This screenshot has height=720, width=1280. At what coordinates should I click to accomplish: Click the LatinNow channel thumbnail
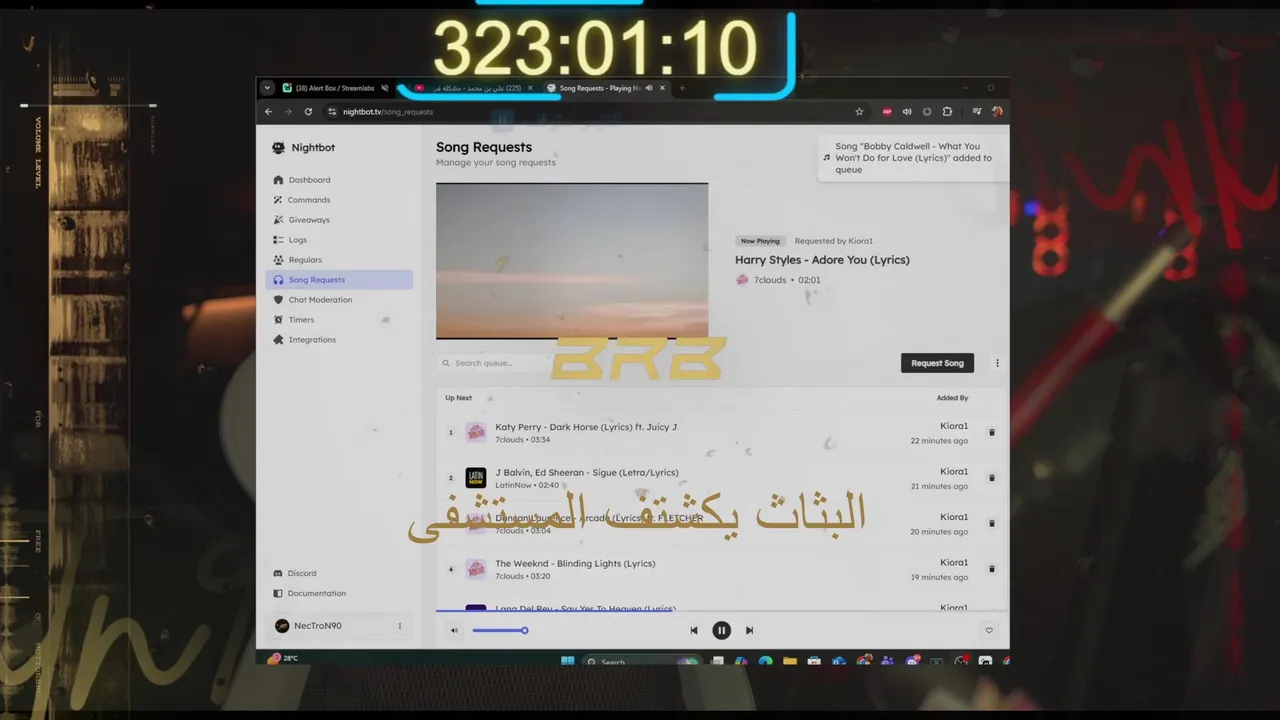click(x=476, y=478)
